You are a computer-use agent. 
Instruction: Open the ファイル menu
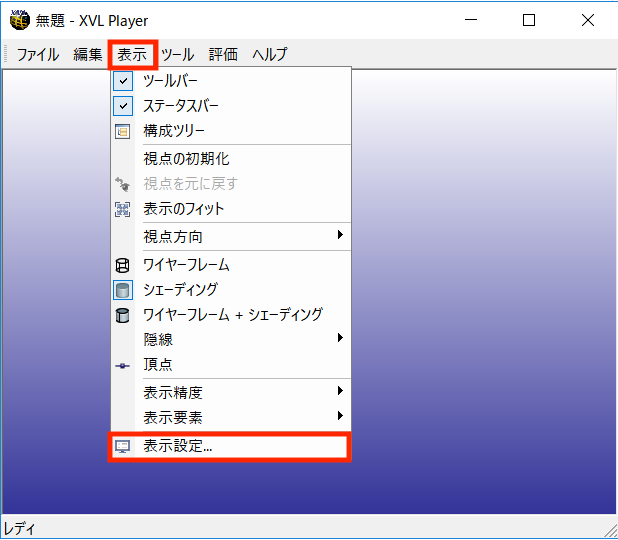tap(38, 54)
